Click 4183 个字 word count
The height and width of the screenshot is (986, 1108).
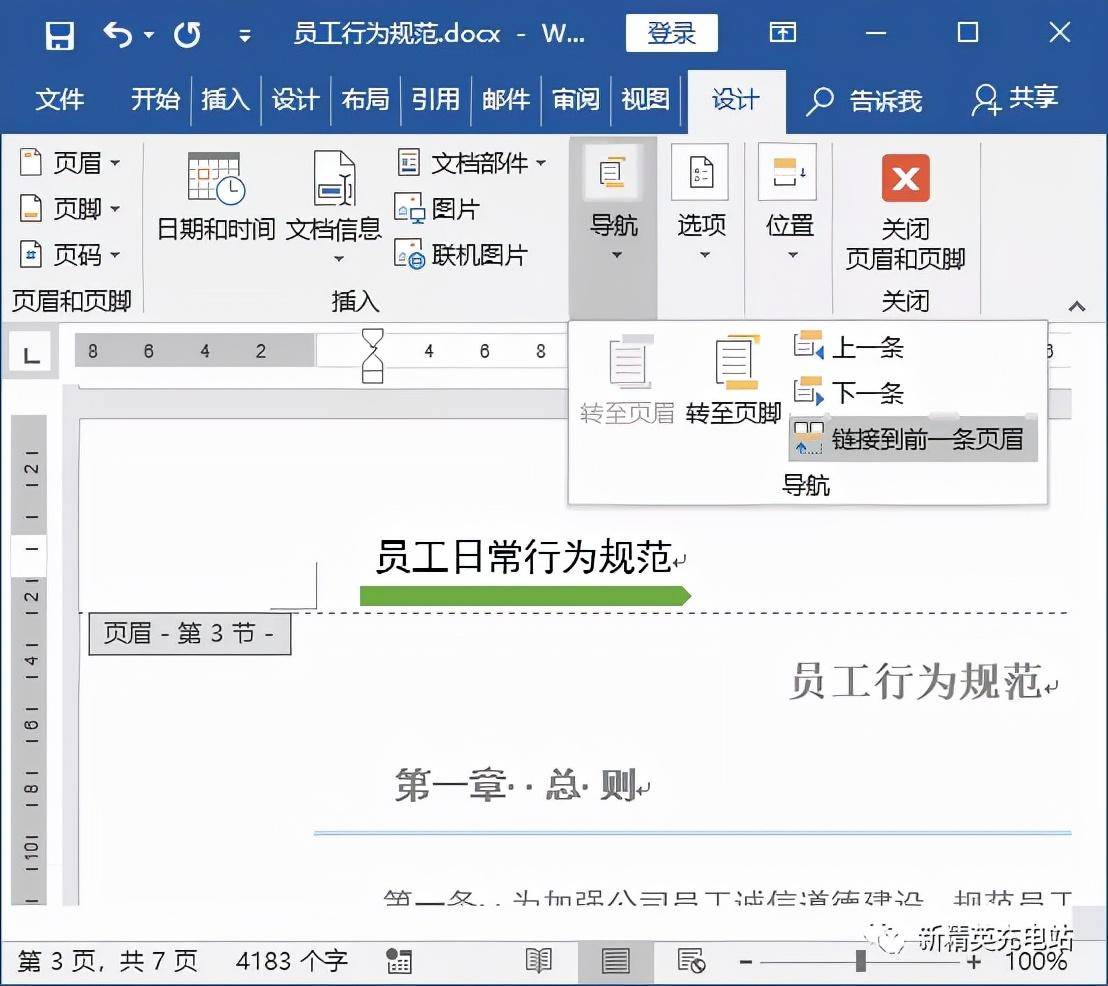coord(291,961)
